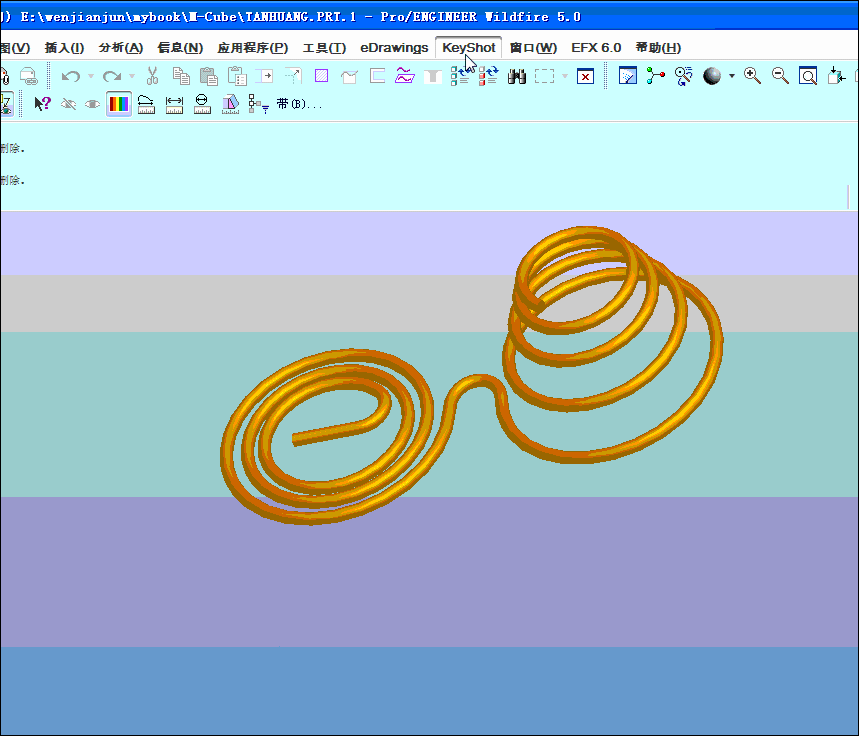859x736 pixels.
Task: Open the appearance sphere dropdown arrow
Action: click(732, 76)
